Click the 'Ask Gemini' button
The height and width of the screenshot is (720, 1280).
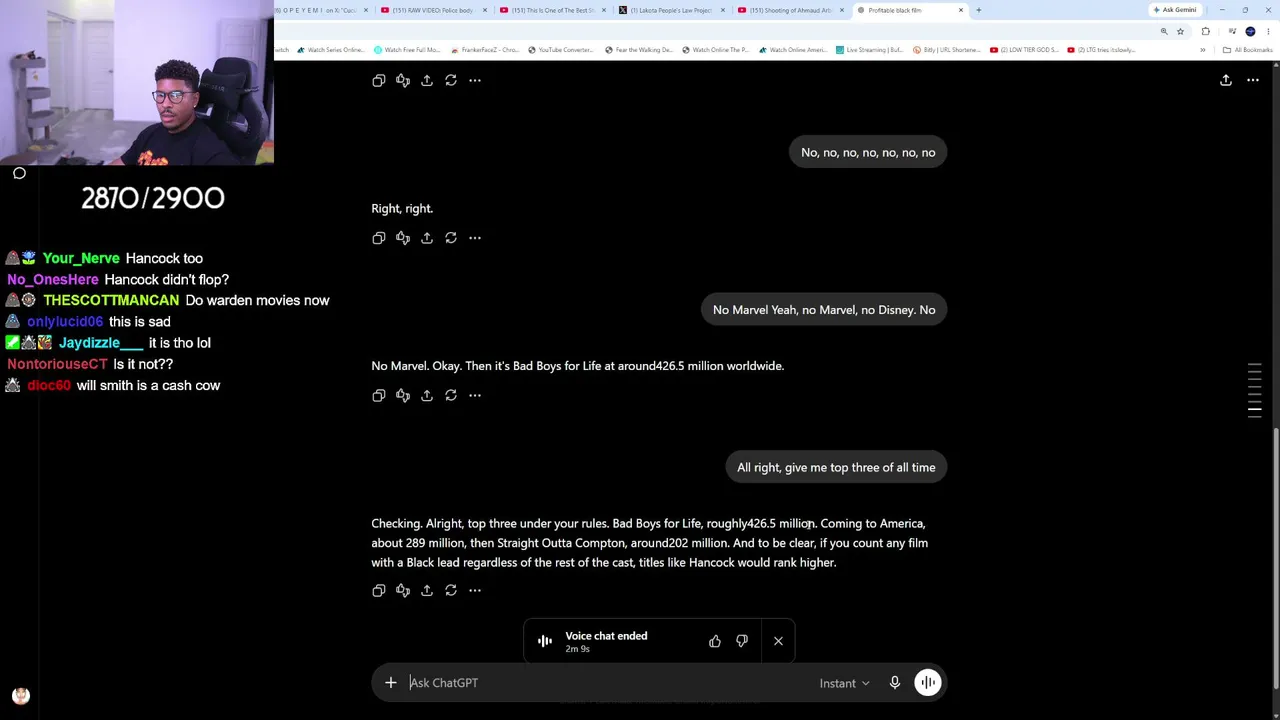[x=1175, y=10]
